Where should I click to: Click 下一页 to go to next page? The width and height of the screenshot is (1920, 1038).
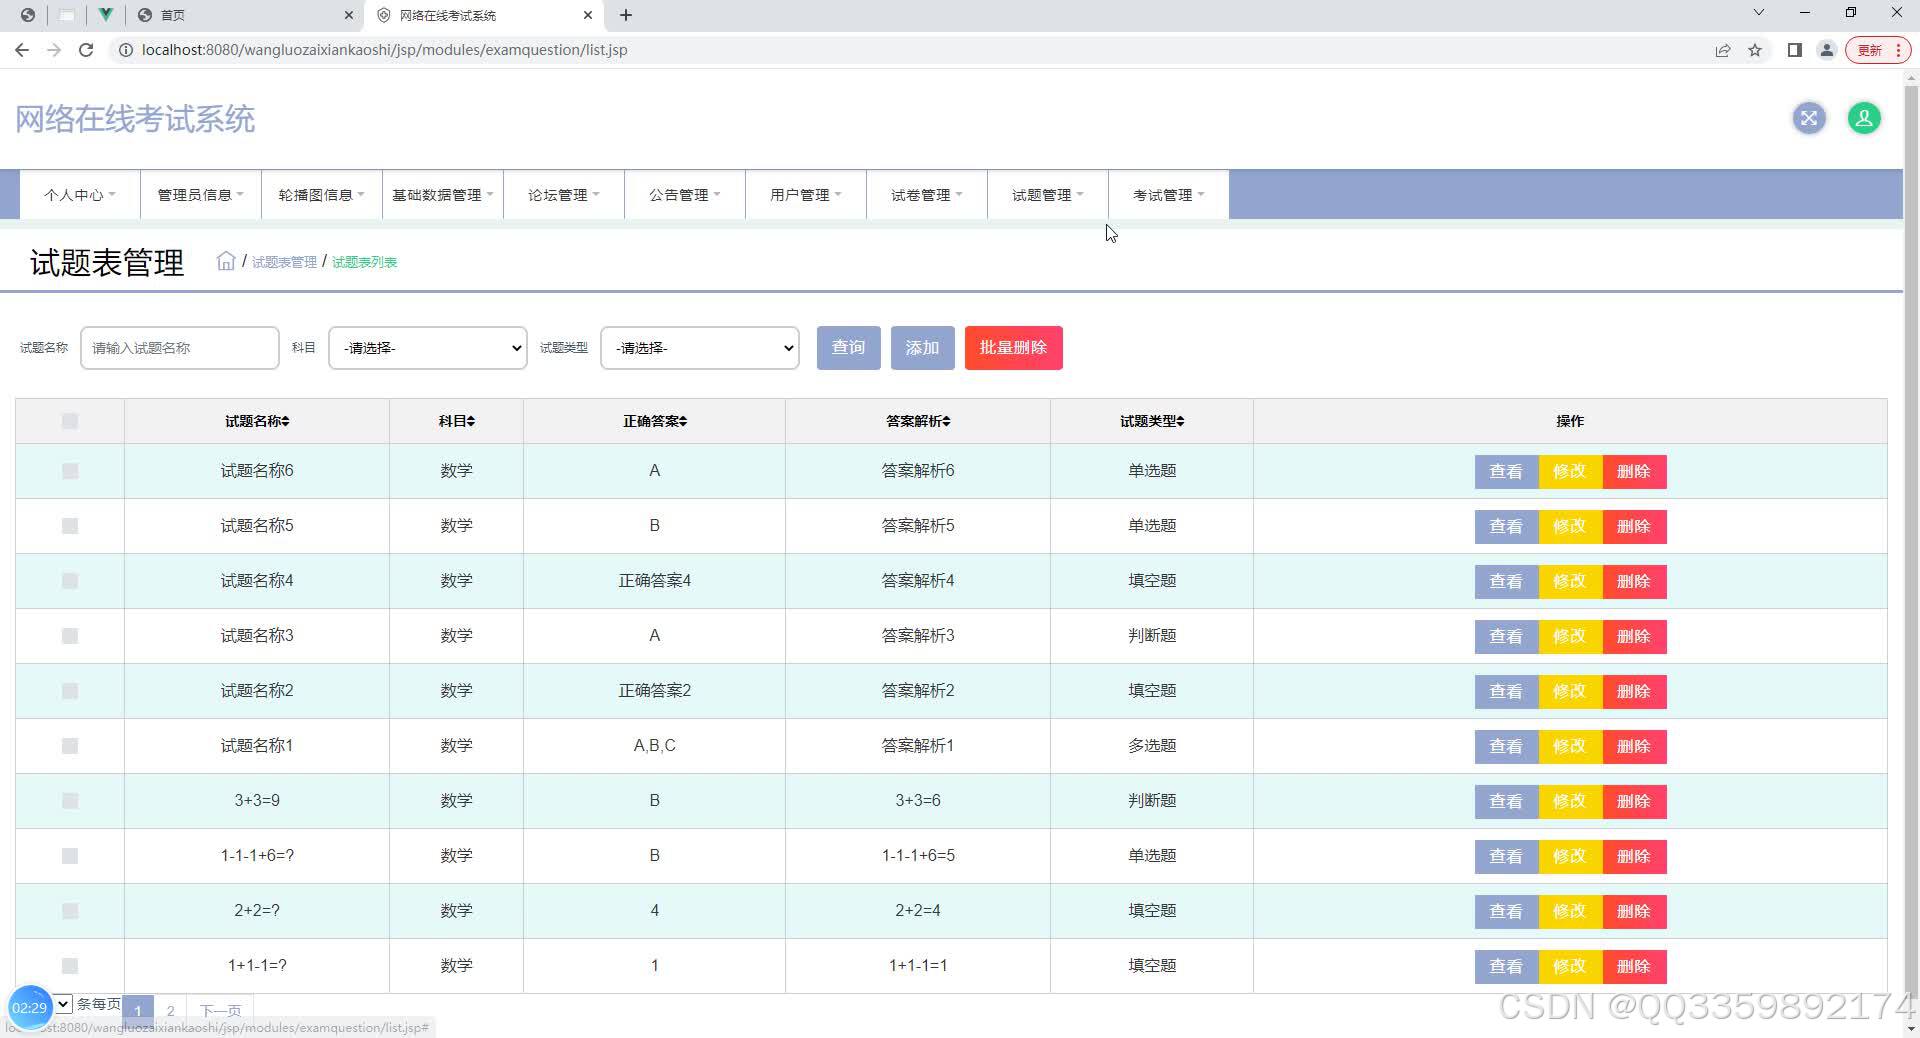(x=220, y=1010)
